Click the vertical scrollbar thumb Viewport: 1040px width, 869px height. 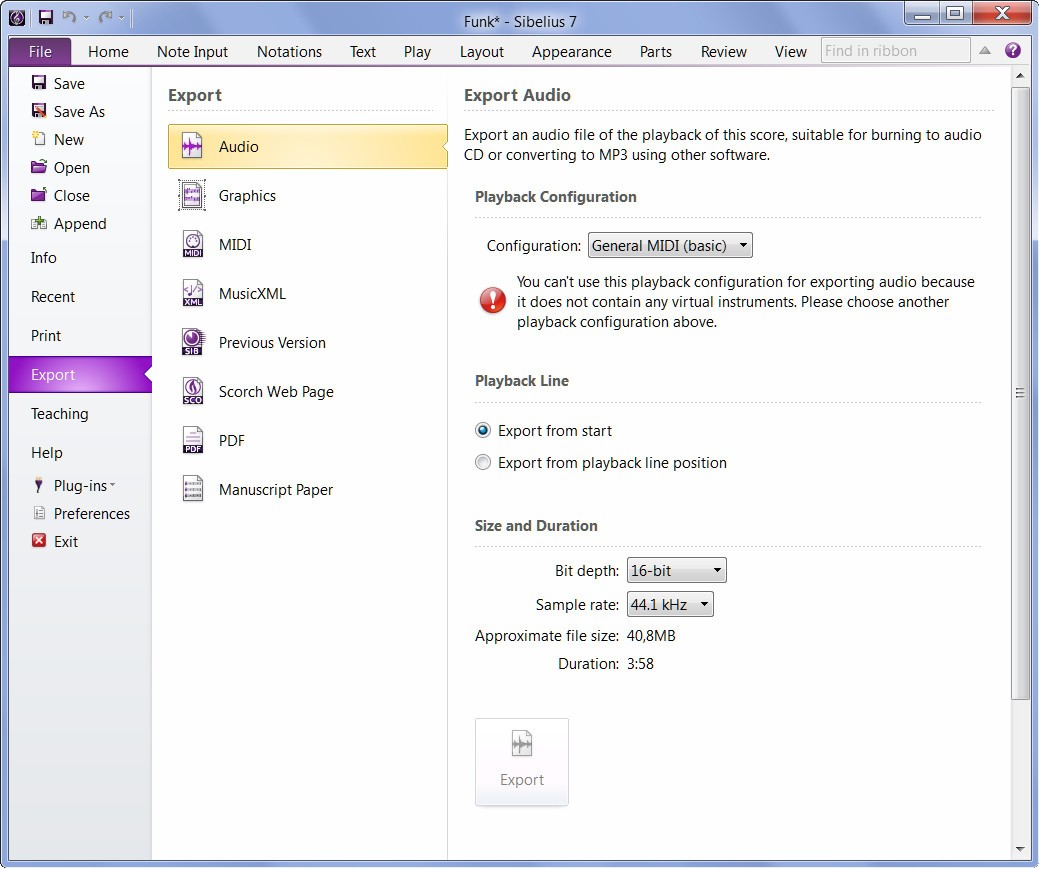tap(1020, 393)
